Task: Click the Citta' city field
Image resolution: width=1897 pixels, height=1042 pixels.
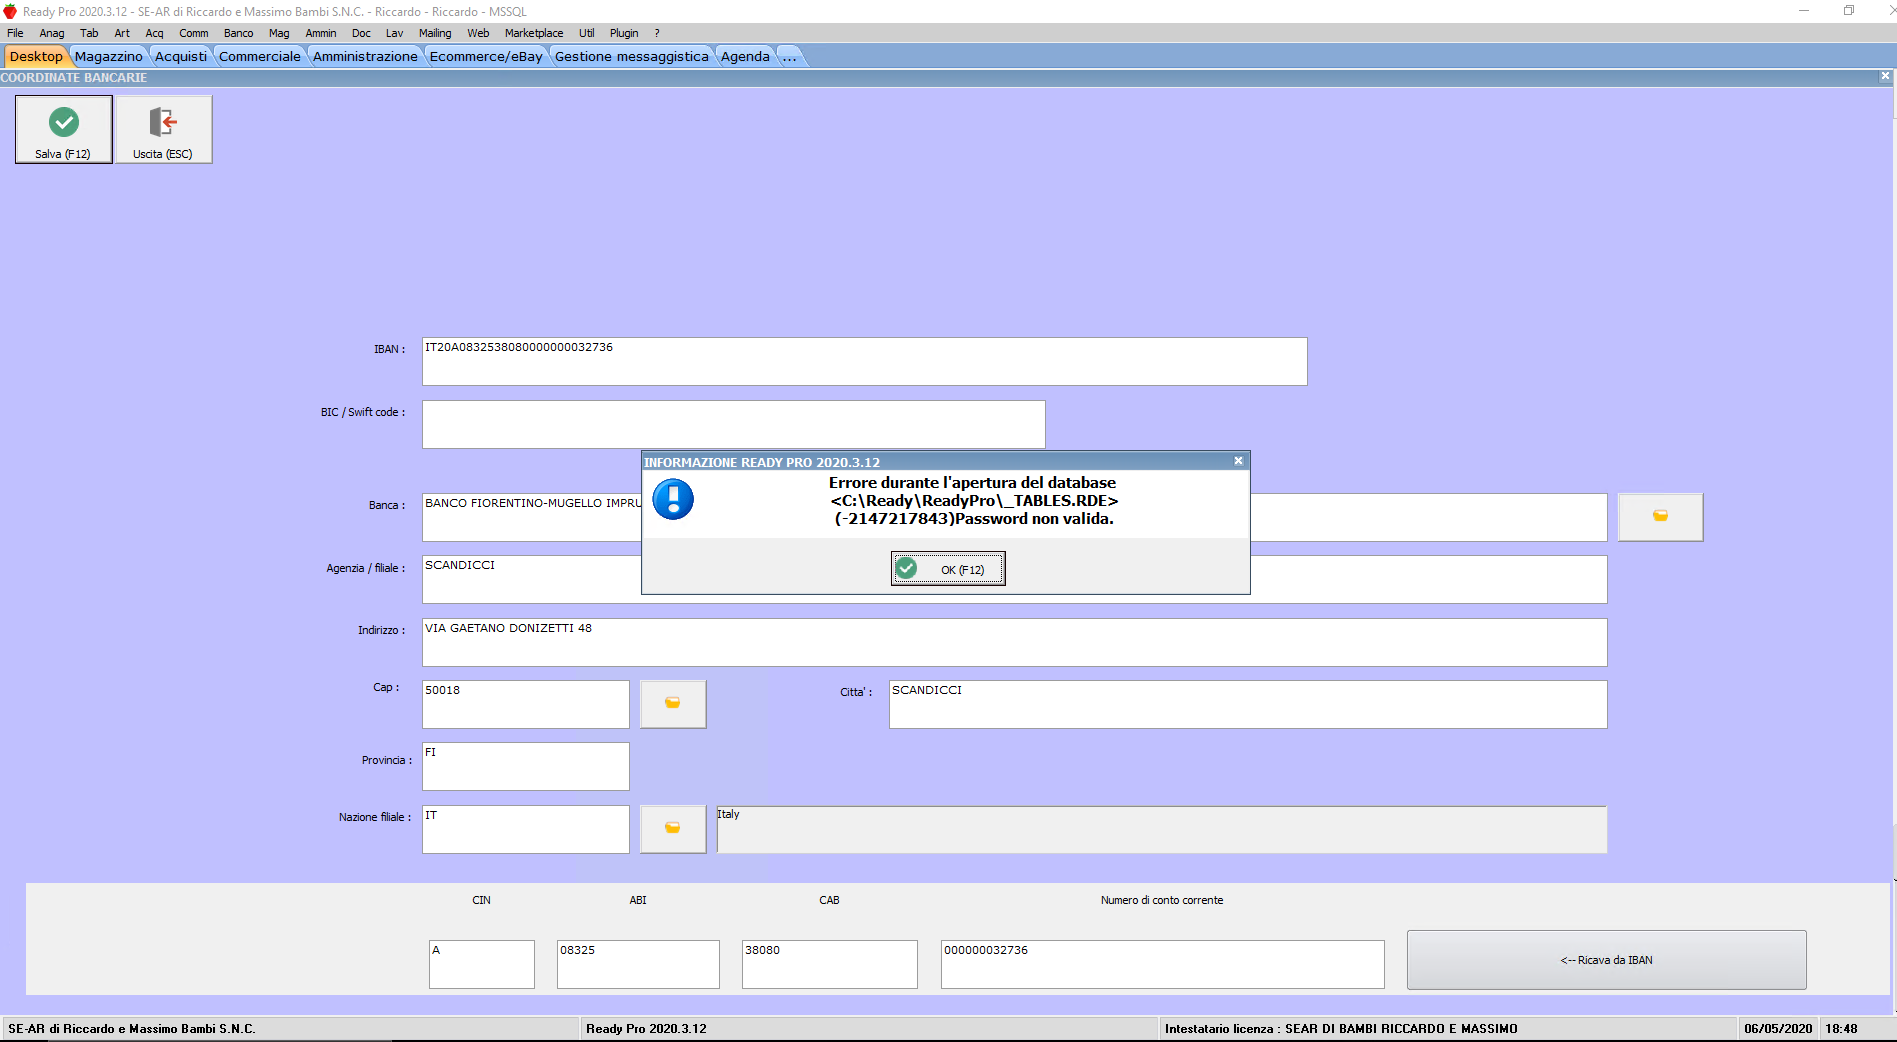Action: 1248,704
